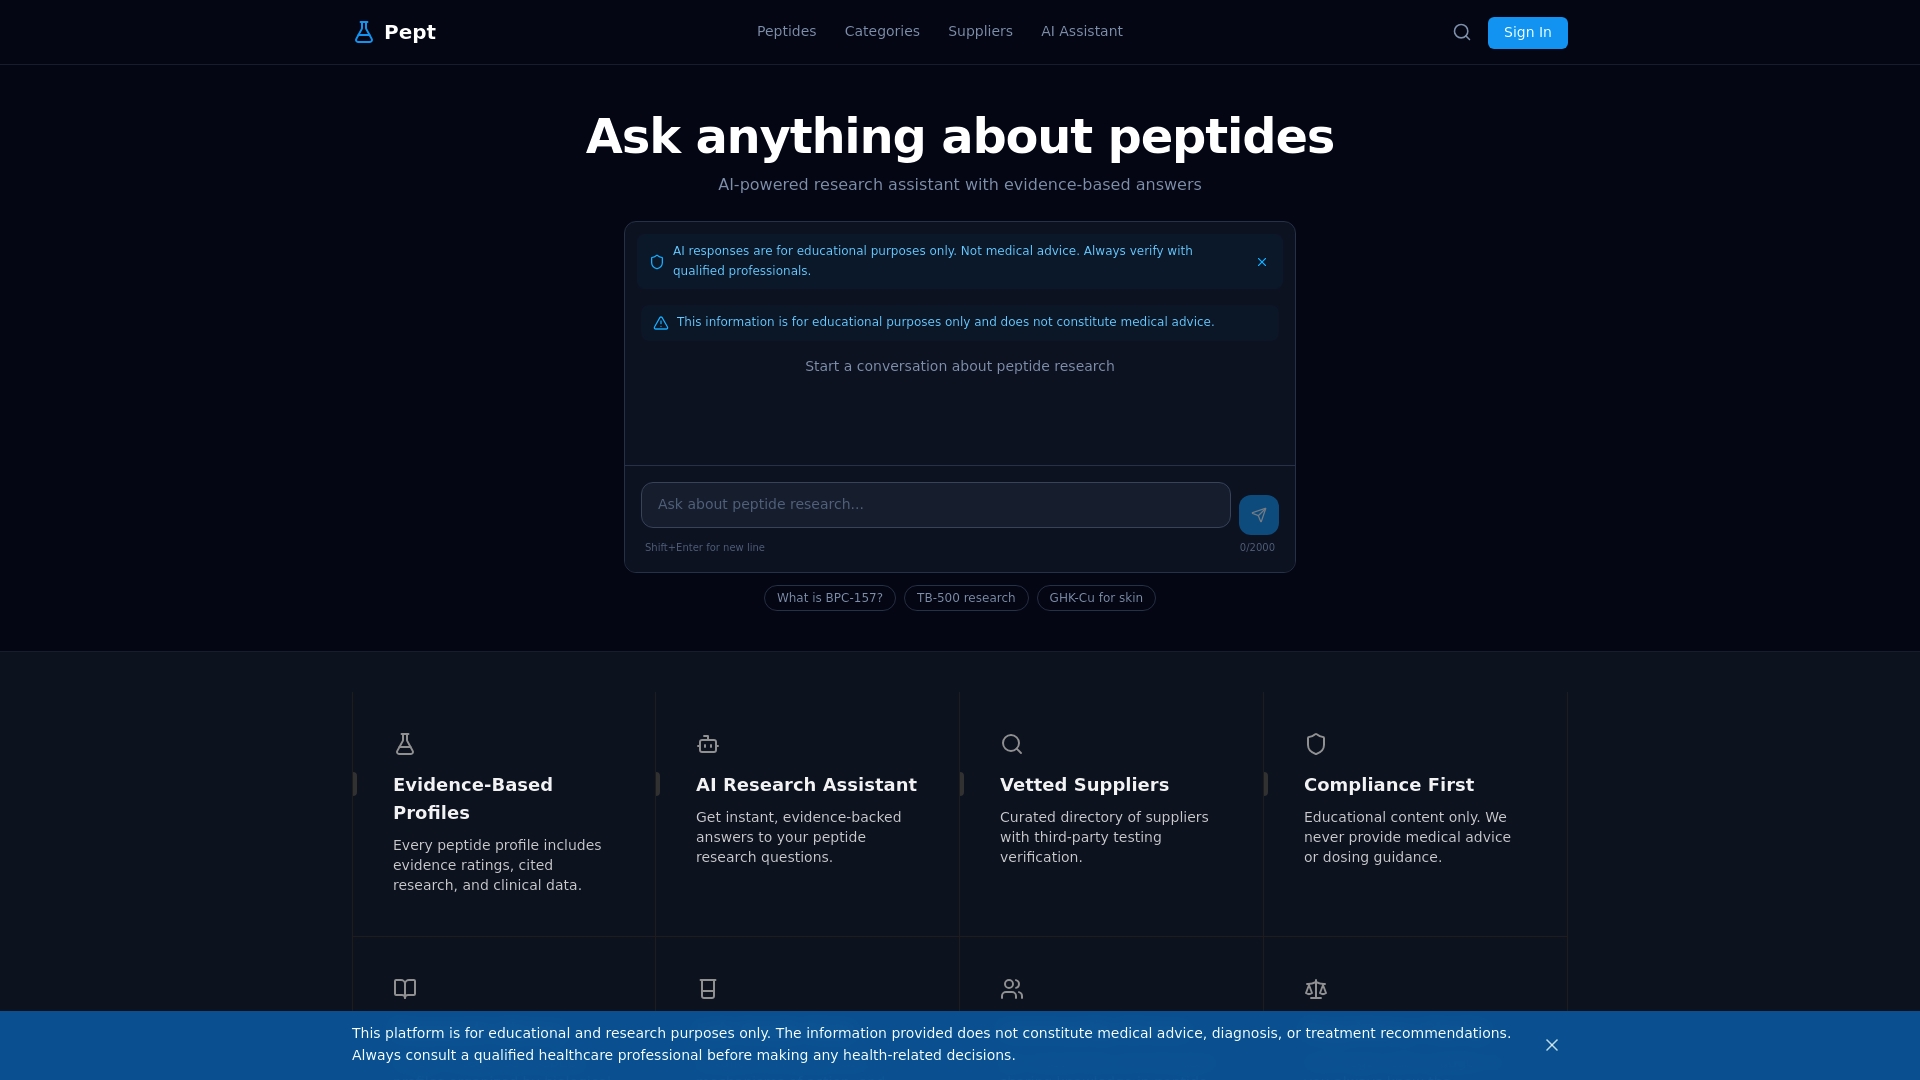Viewport: 1920px width, 1080px height.
Task: Navigate to the Suppliers page
Action: tap(979, 31)
